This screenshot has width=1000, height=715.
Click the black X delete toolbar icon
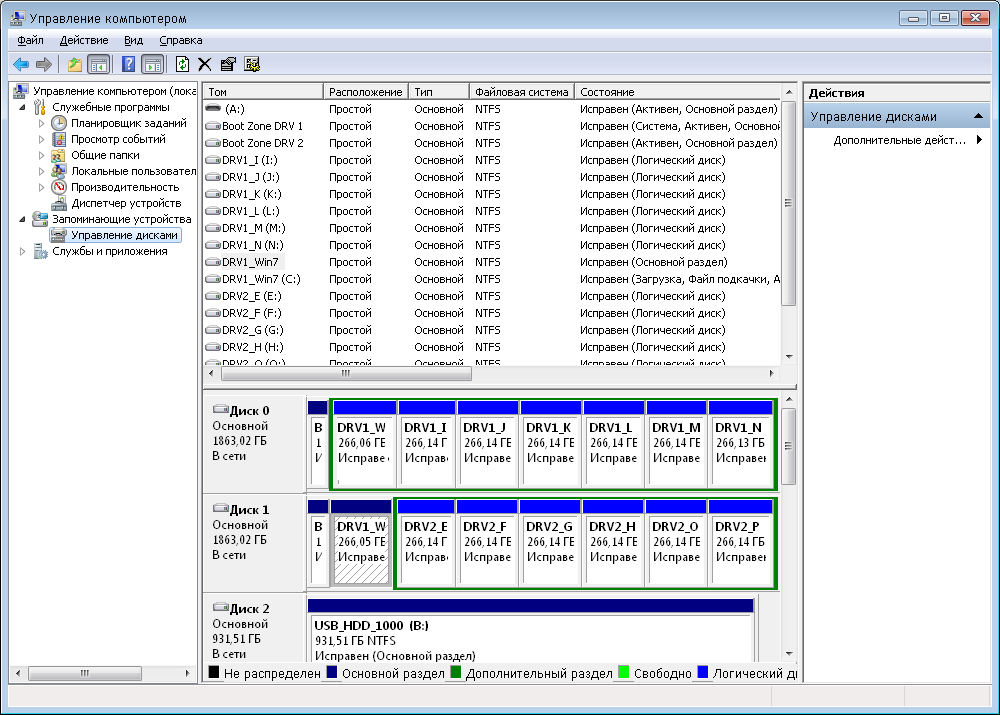pos(205,64)
